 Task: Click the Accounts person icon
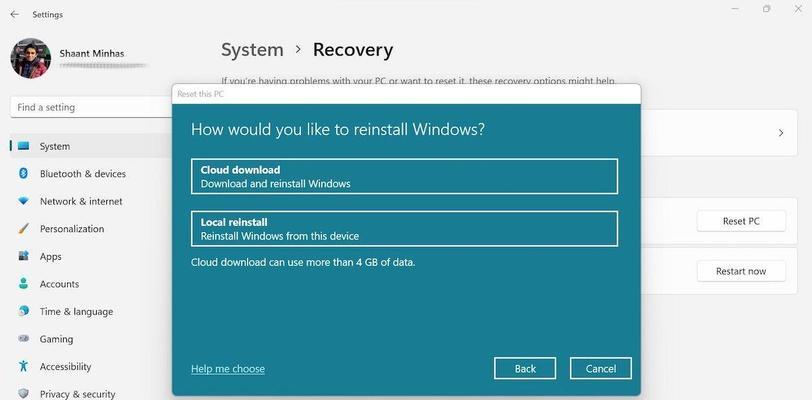(23, 284)
